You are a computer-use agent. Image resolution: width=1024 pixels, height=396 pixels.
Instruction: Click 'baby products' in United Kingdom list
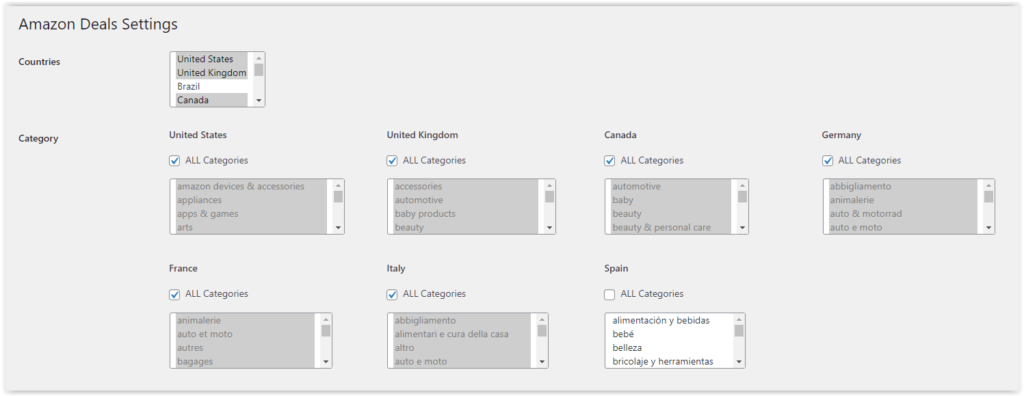click(x=466, y=214)
